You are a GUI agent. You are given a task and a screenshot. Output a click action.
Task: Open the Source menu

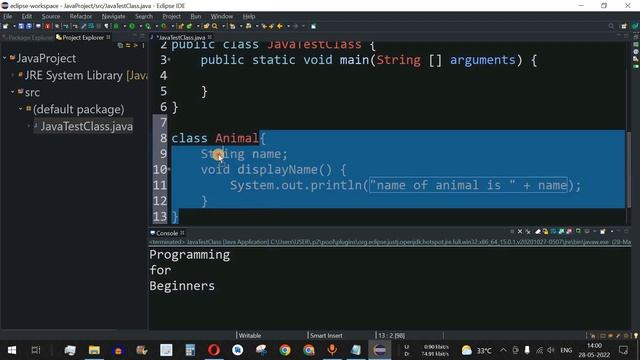pyautogui.click(x=51, y=16)
